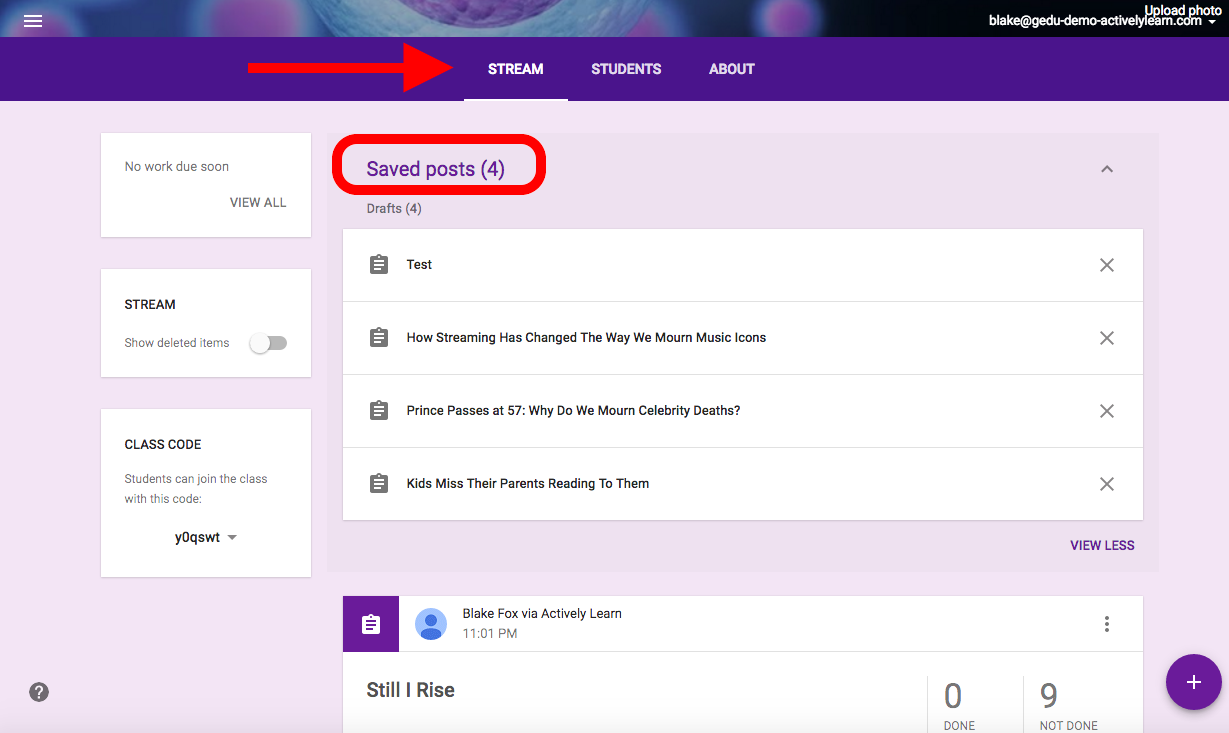Remove the How Streaming Has Changed draft

(1107, 338)
